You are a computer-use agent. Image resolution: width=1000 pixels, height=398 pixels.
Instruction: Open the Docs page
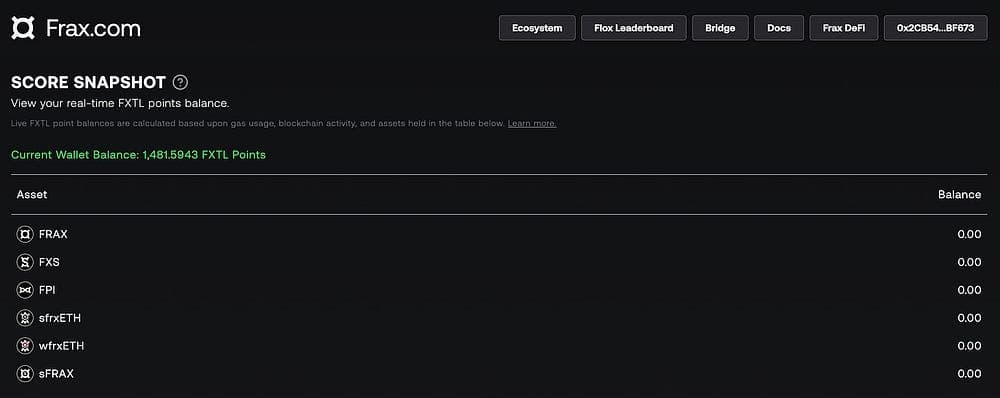[x=779, y=28]
